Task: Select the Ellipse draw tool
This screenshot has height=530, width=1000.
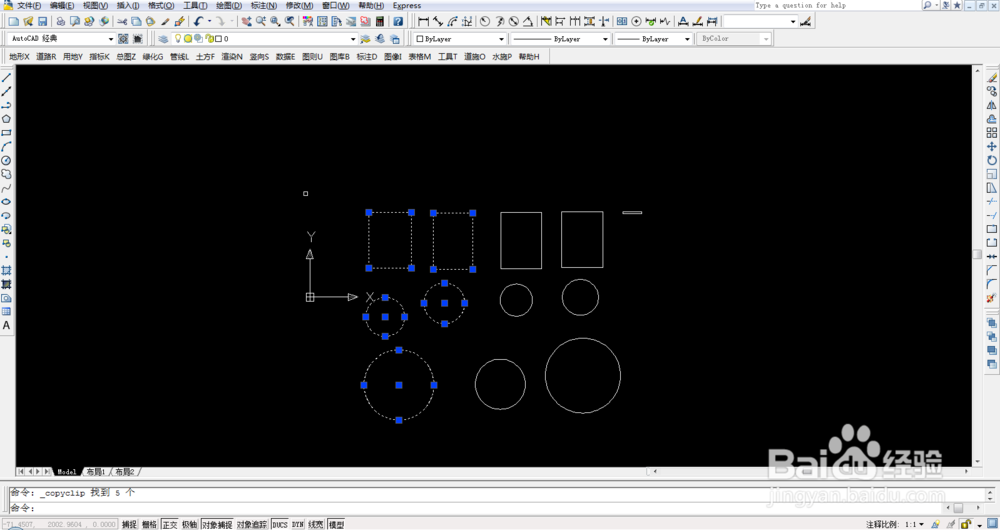Action: click(6, 202)
